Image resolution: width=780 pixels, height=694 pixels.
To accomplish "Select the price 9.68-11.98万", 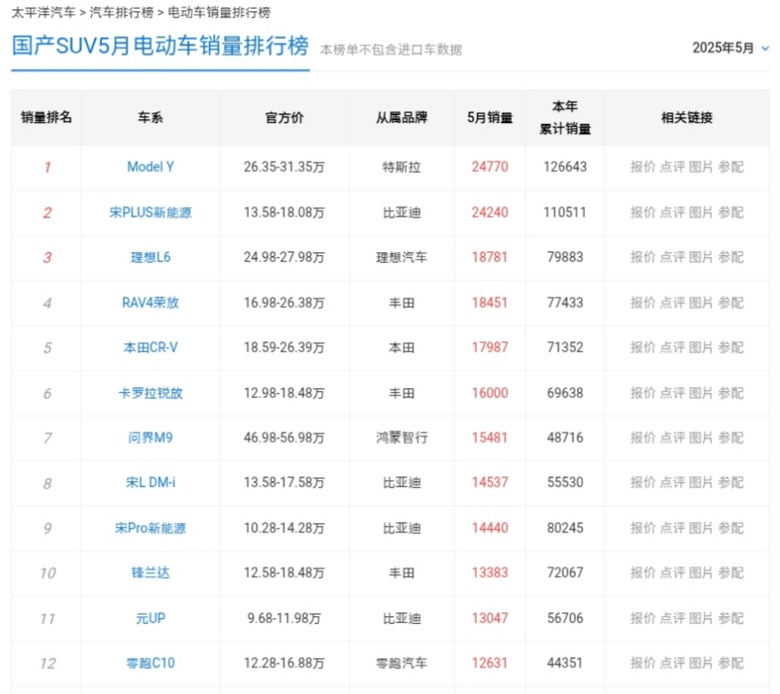I will (x=284, y=618).
